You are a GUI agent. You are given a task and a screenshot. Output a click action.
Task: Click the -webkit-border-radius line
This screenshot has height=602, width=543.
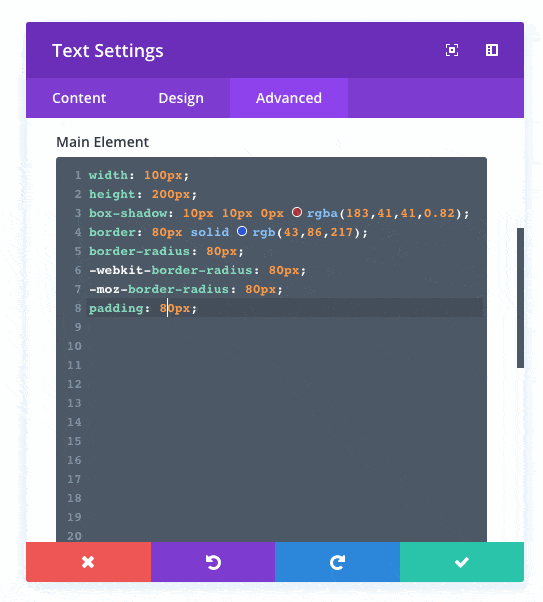197,270
